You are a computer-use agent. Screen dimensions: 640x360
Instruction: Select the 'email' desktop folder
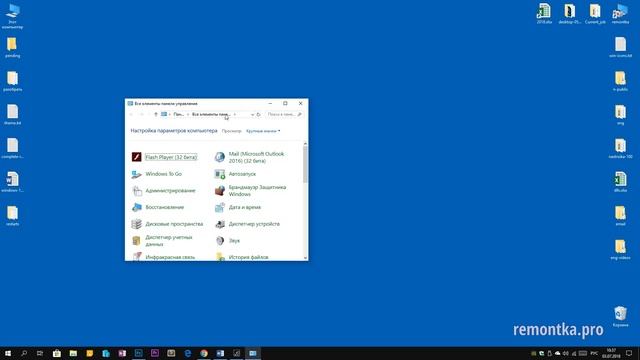[620, 216]
